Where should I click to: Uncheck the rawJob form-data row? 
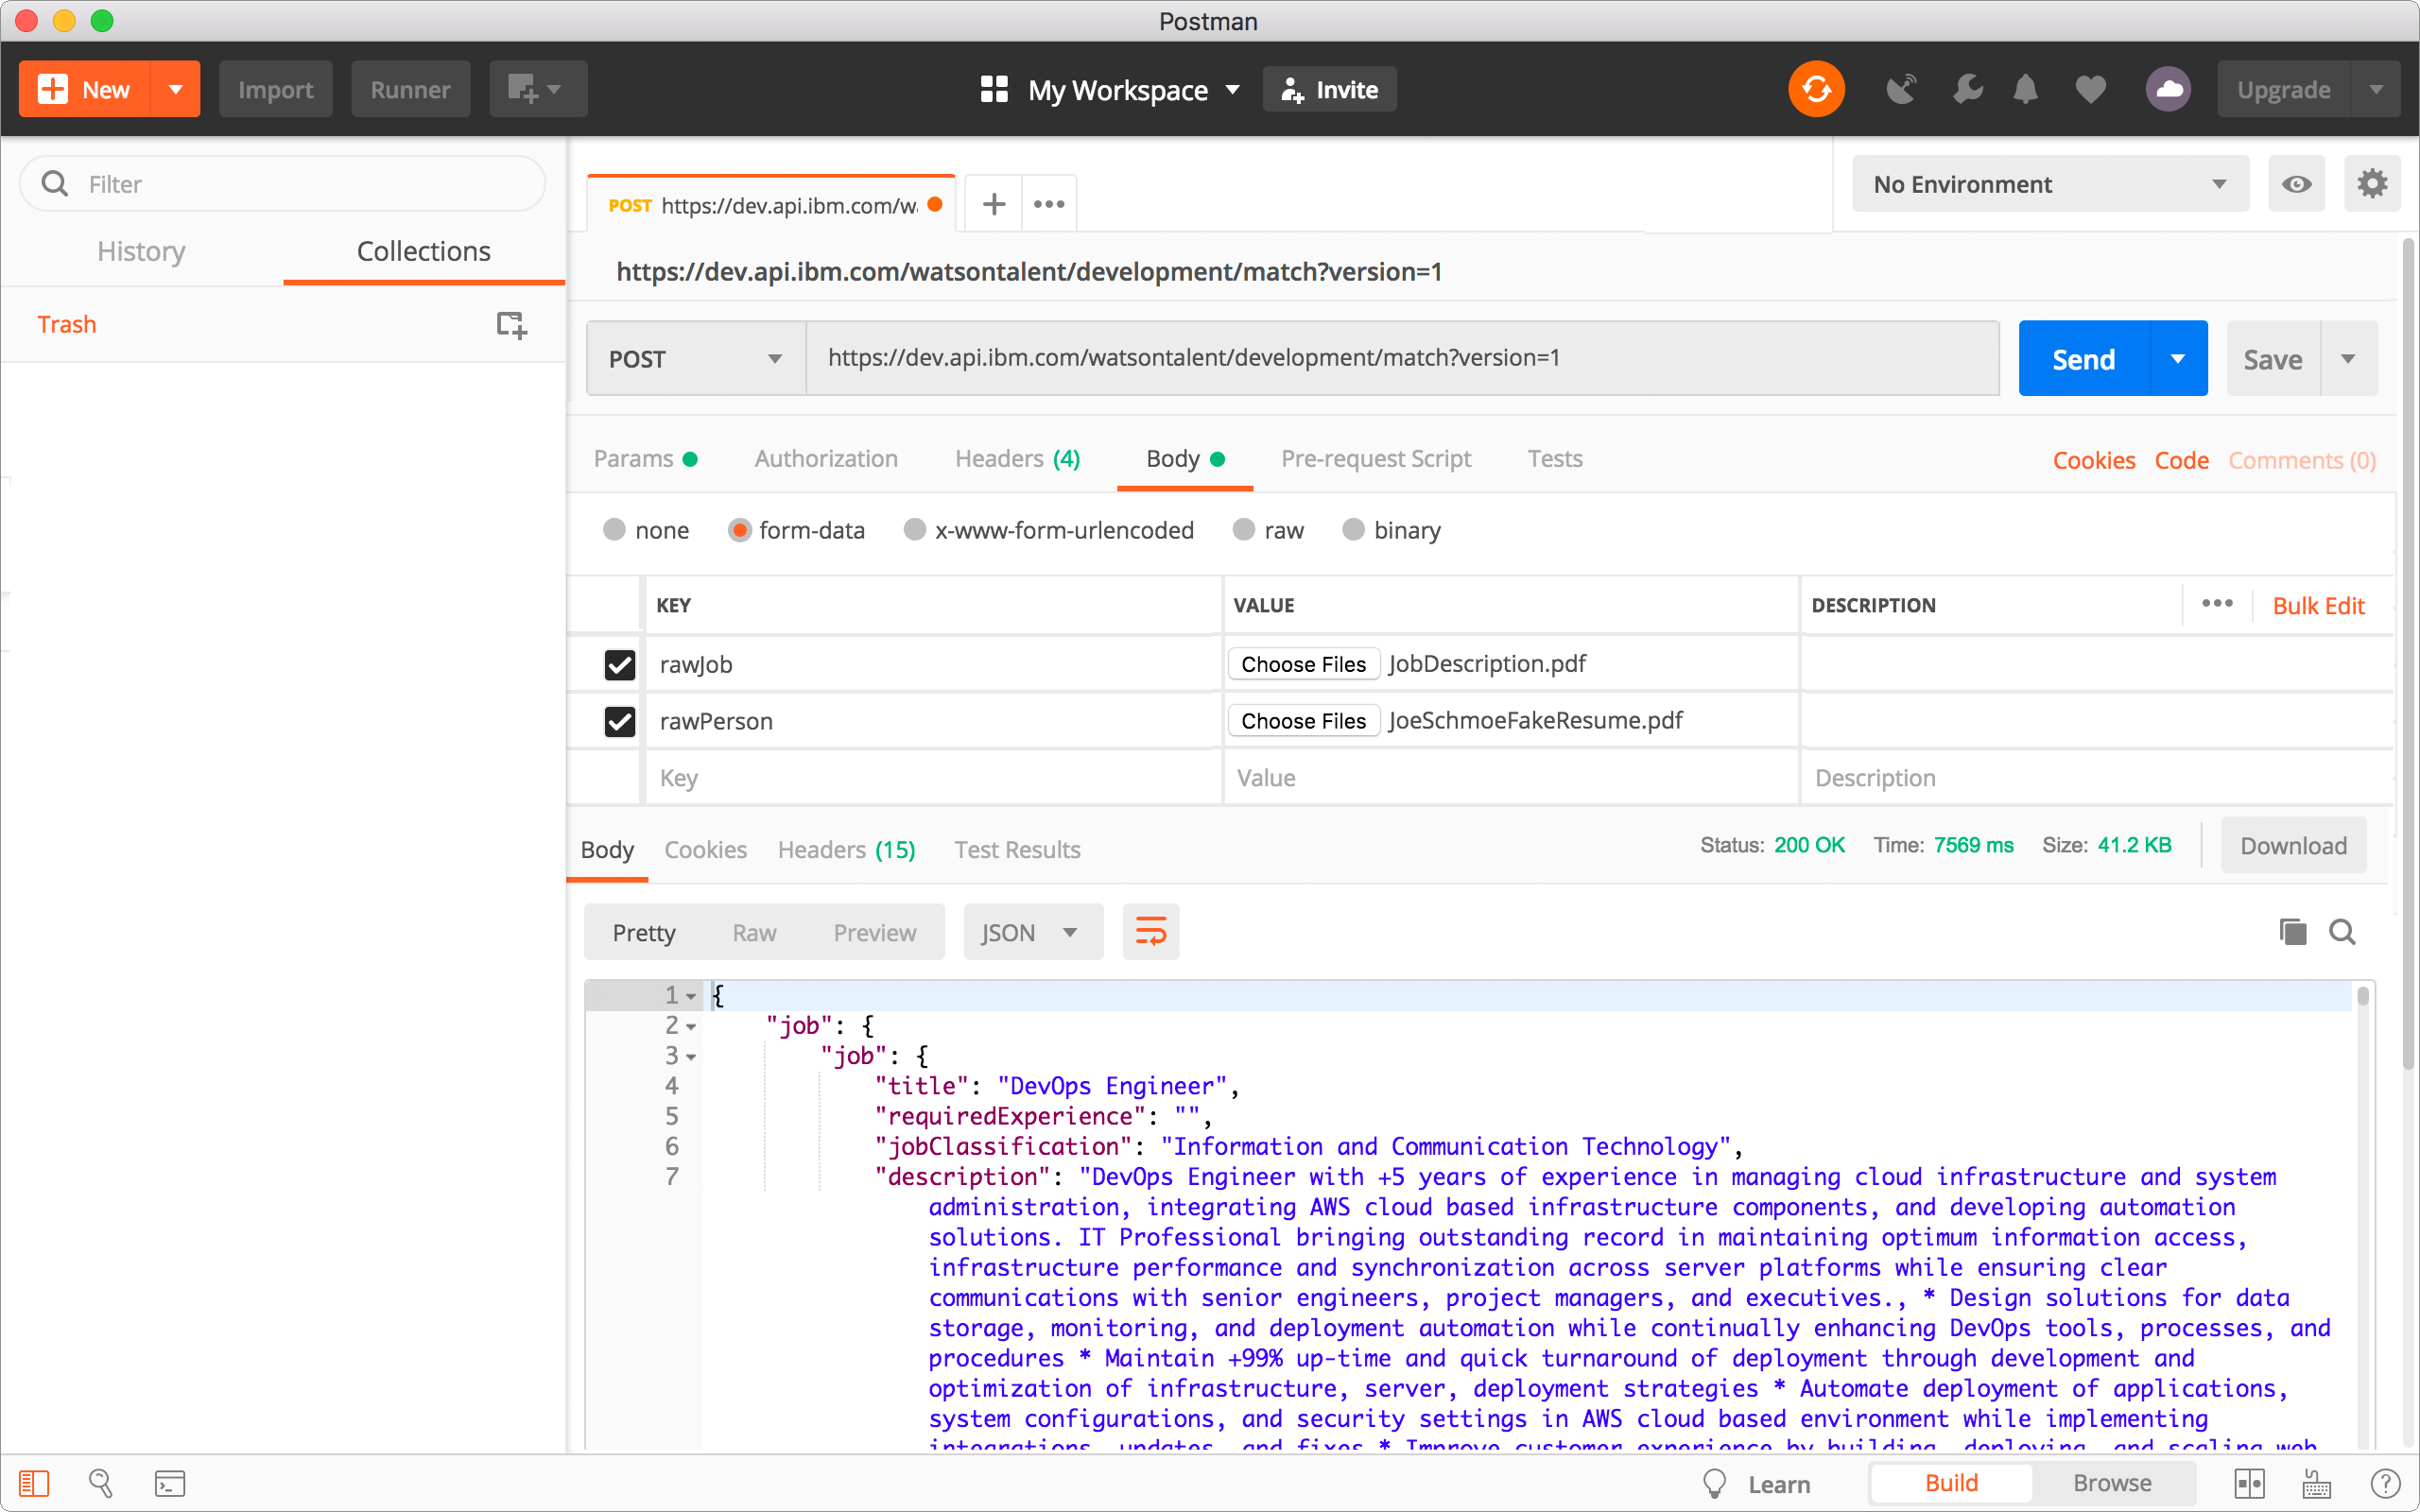(x=619, y=664)
